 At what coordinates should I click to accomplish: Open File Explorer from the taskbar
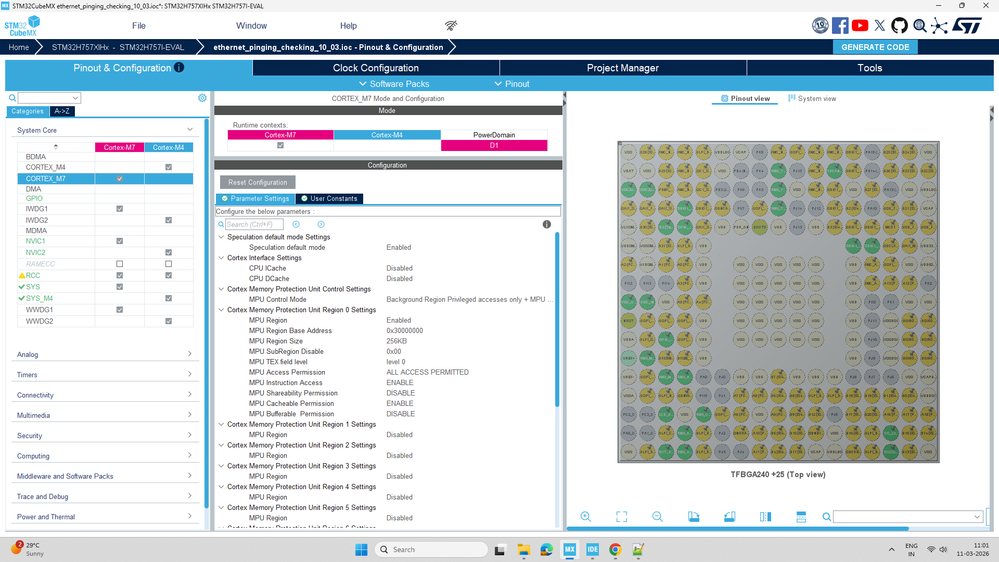(524, 549)
